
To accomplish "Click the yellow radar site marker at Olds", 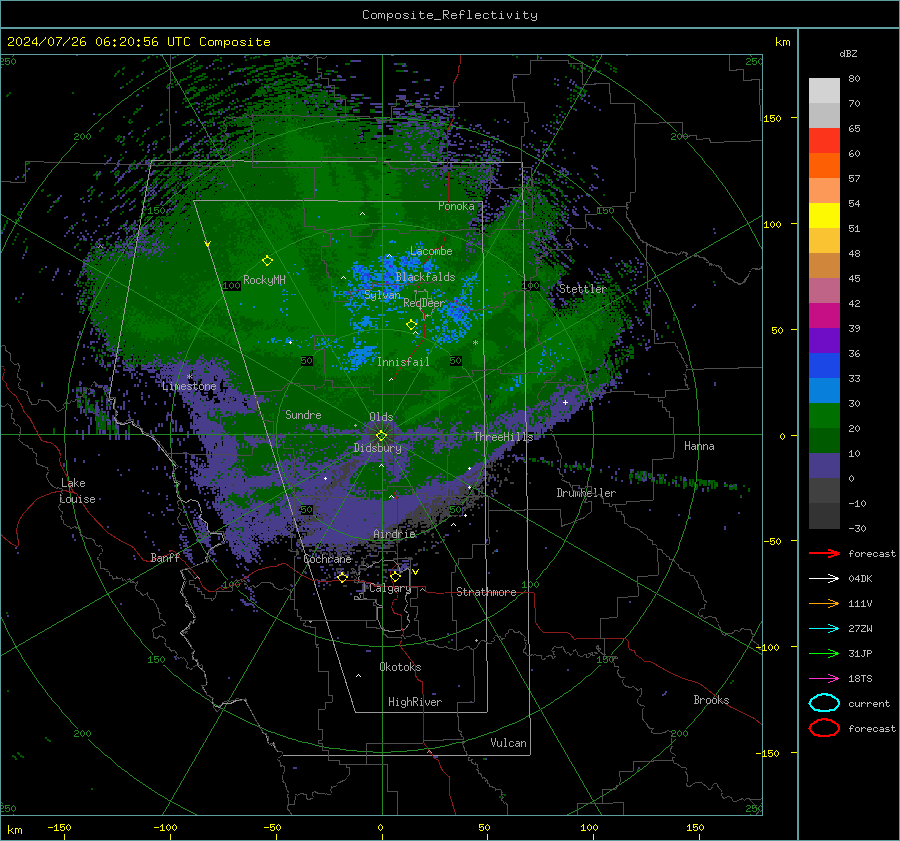I will [381, 436].
